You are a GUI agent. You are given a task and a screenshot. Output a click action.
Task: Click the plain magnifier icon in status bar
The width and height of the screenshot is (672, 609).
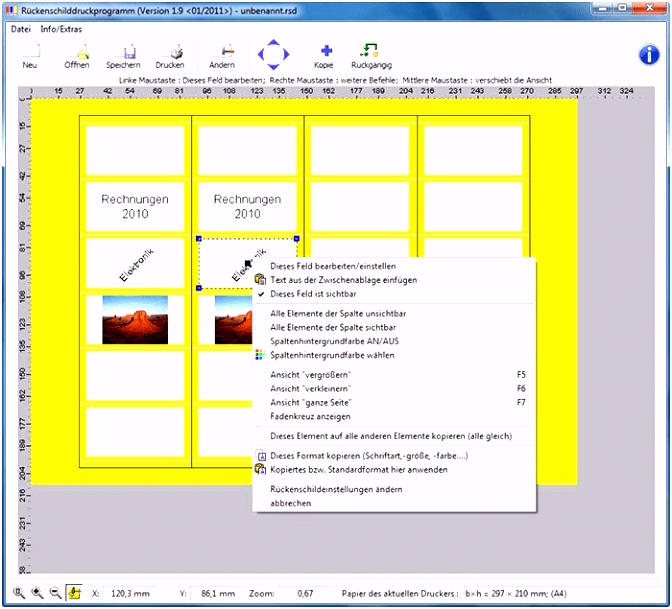click(19, 593)
